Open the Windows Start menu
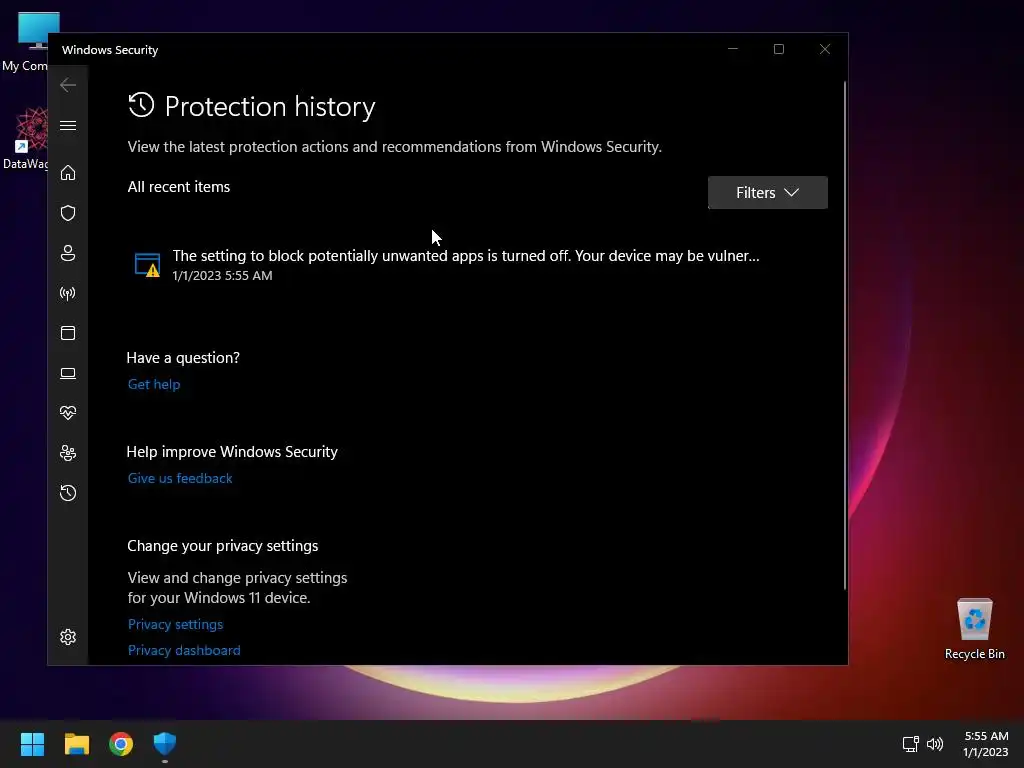The width and height of the screenshot is (1024, 768). coord(32,744)
